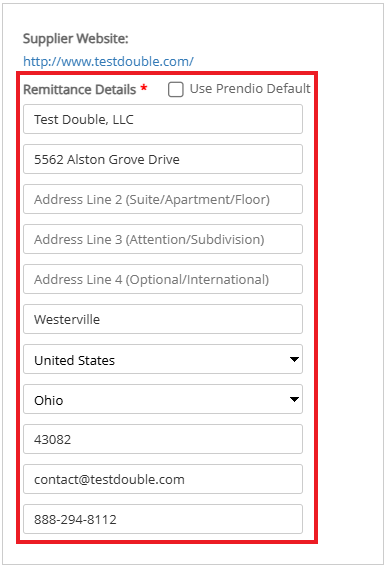This screenshot has height=568, width=388.
Task: Click the Westerville city field
Action: (163, 319)
